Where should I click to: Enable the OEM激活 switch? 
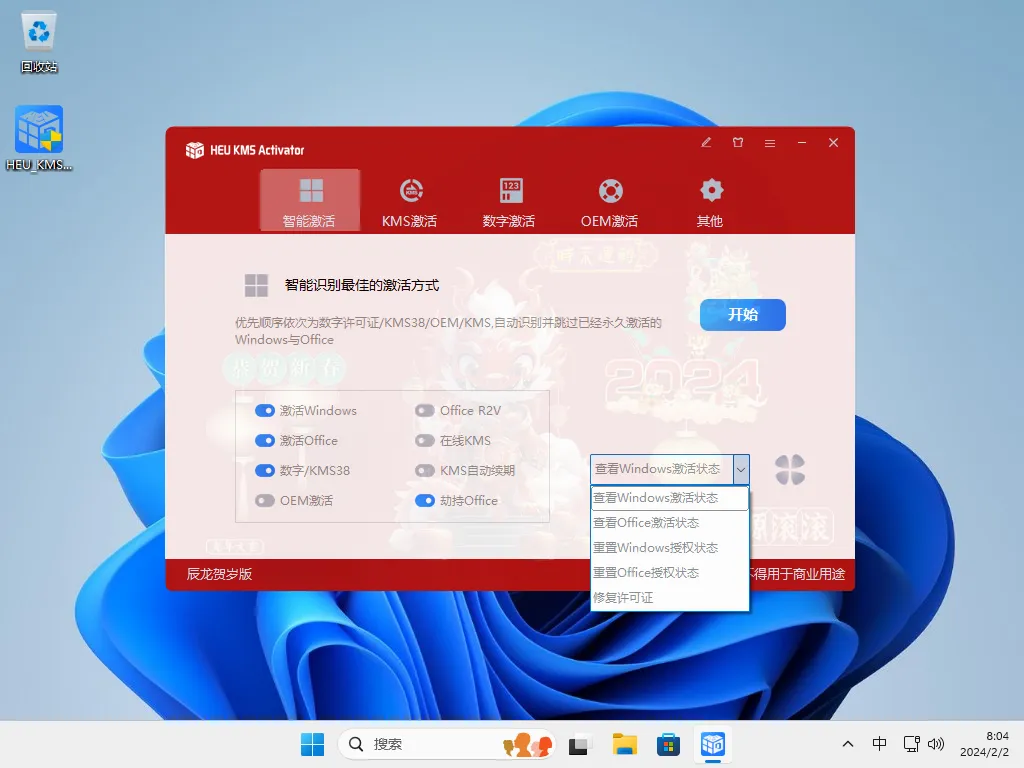[x=264, y=501]
